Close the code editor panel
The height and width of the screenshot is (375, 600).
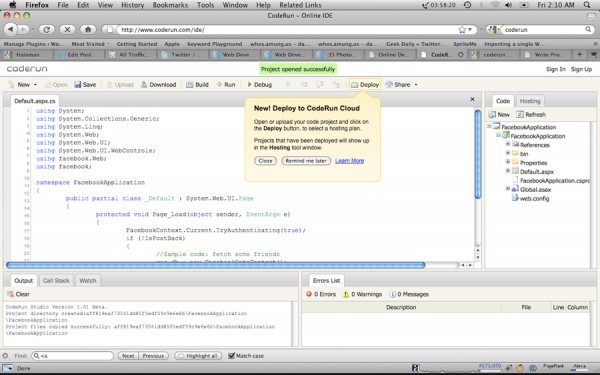pyautogui.click(x=472, y=99)
